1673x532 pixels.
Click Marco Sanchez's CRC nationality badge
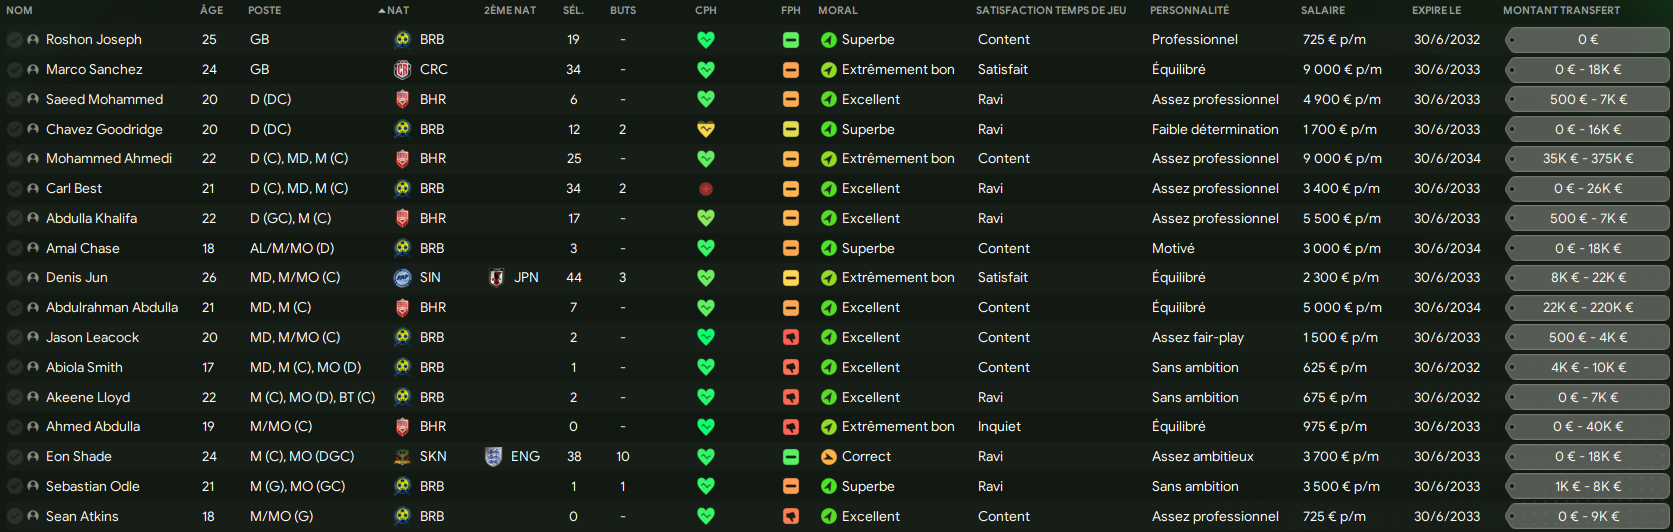[402, 69]
